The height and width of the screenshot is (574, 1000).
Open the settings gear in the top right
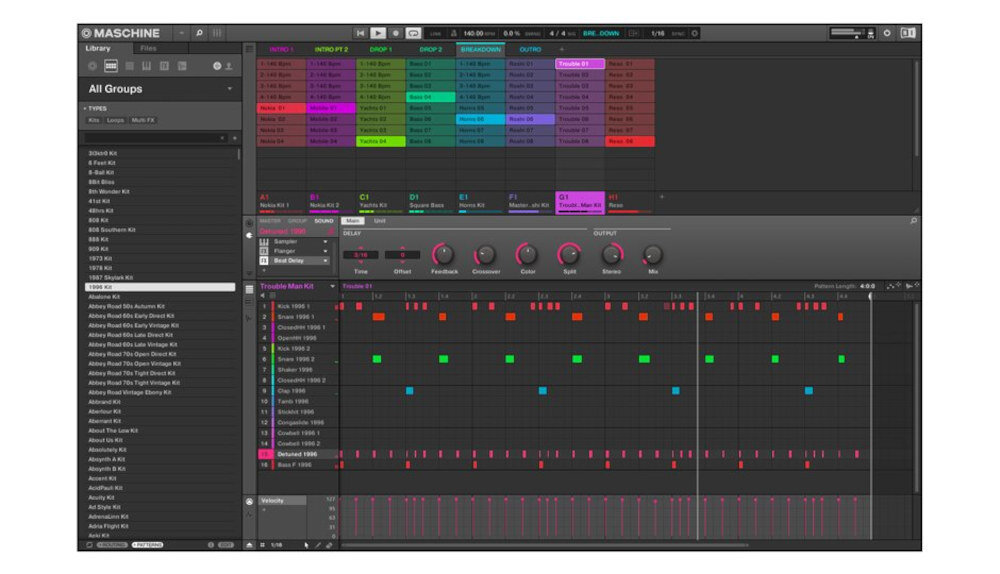[x=886, y=33]
